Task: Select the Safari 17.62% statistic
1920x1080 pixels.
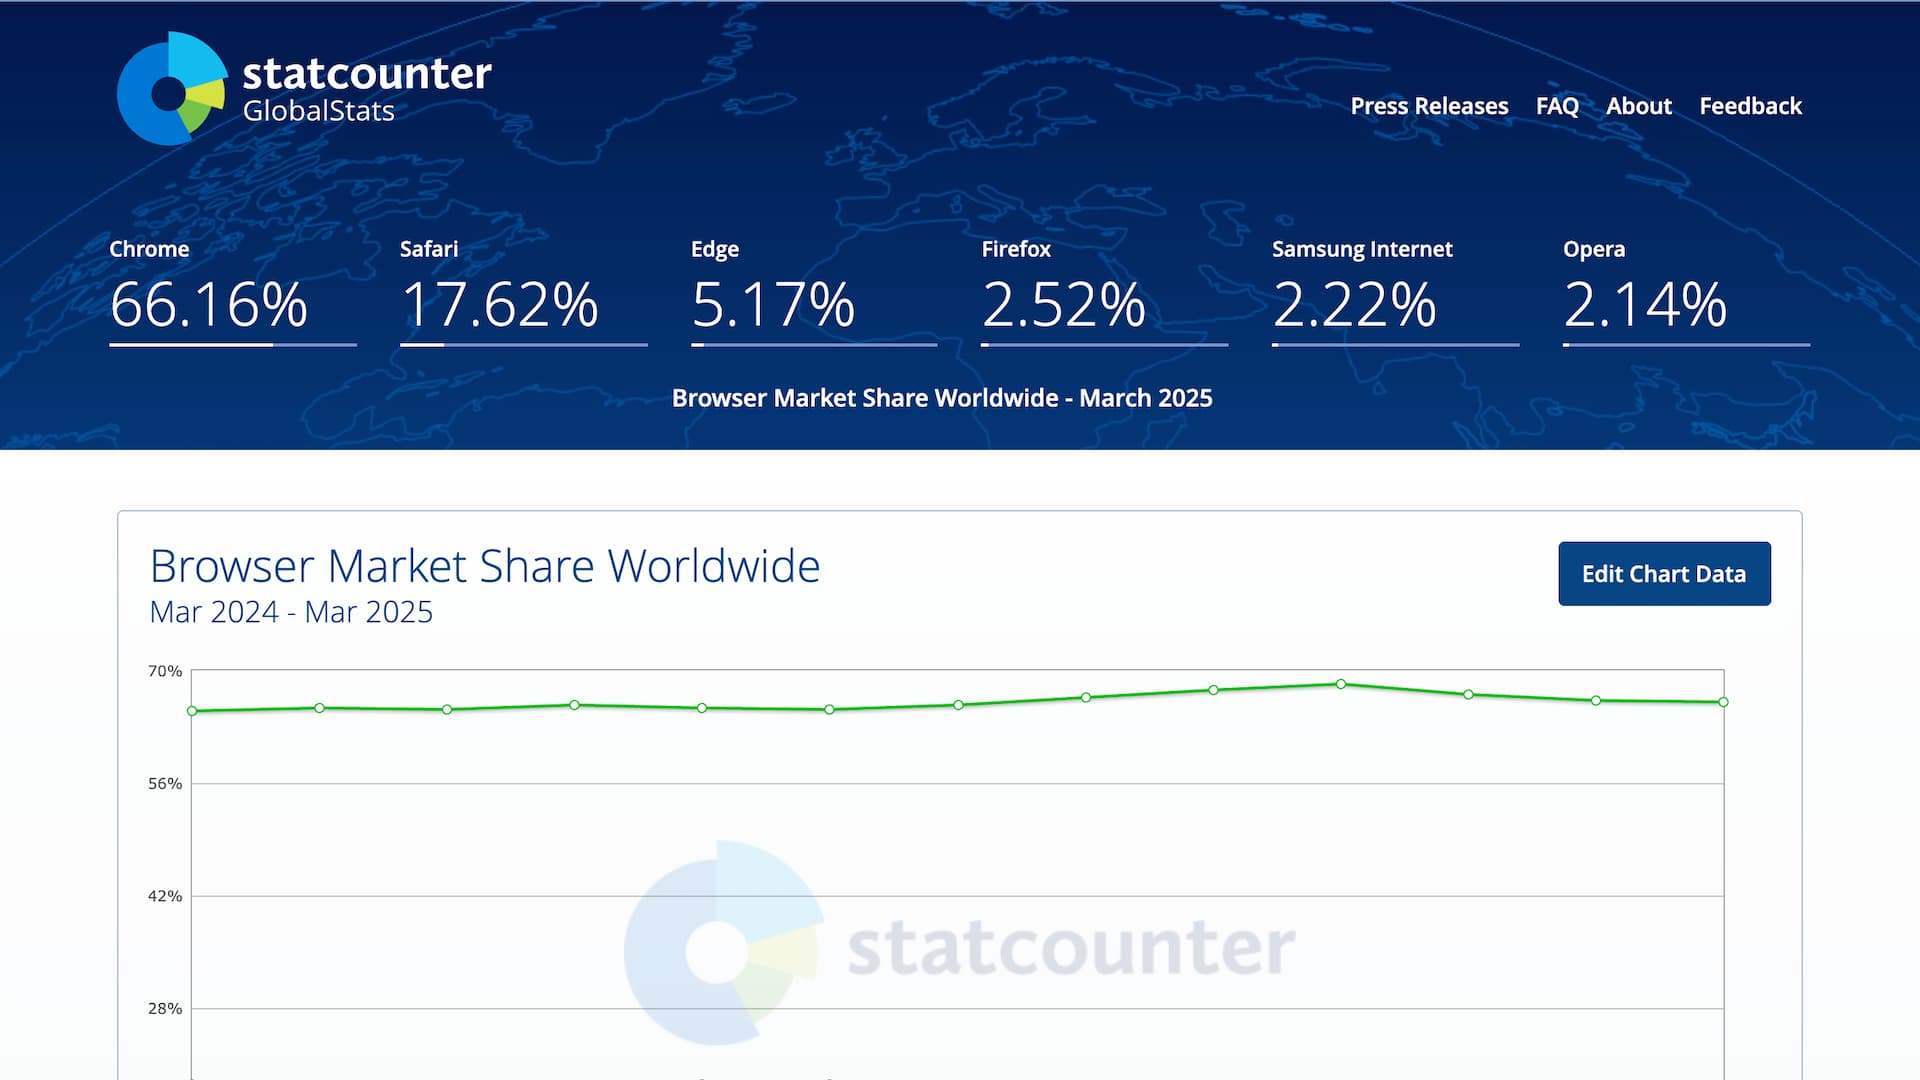Action: click(499, 304)
